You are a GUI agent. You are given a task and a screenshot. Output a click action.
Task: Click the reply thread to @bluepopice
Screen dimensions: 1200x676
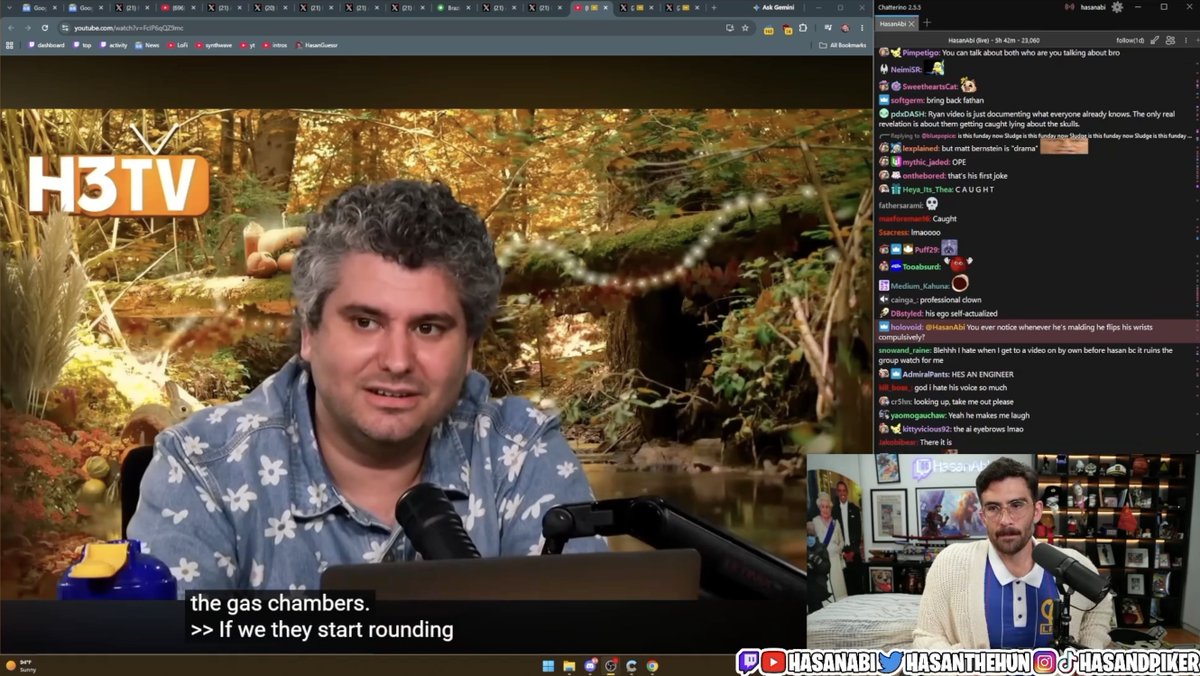click(1034, 136)
